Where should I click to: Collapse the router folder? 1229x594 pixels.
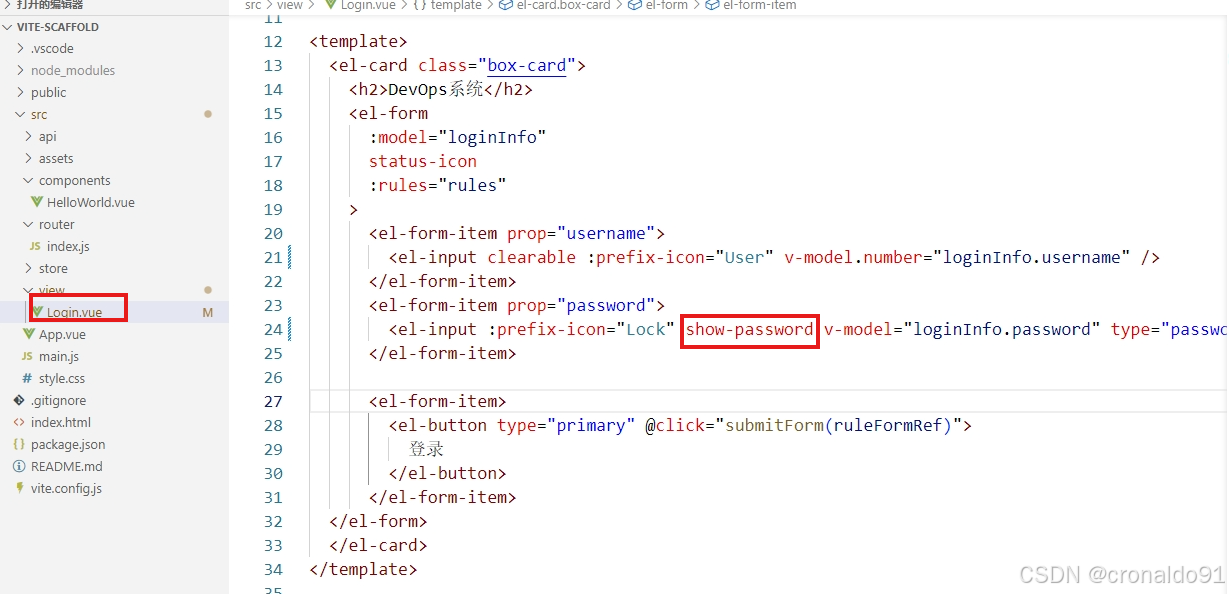[29, 224]
